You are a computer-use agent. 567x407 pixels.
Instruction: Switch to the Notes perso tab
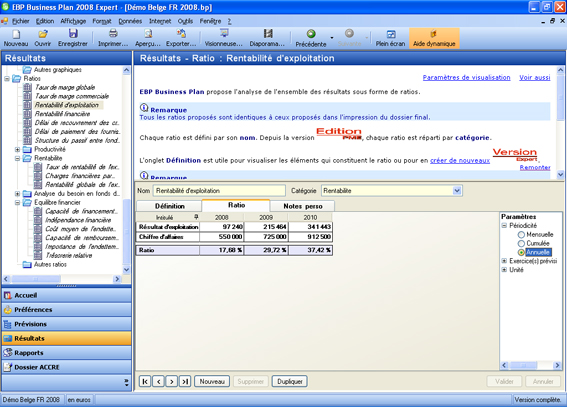tap(303, 206)
